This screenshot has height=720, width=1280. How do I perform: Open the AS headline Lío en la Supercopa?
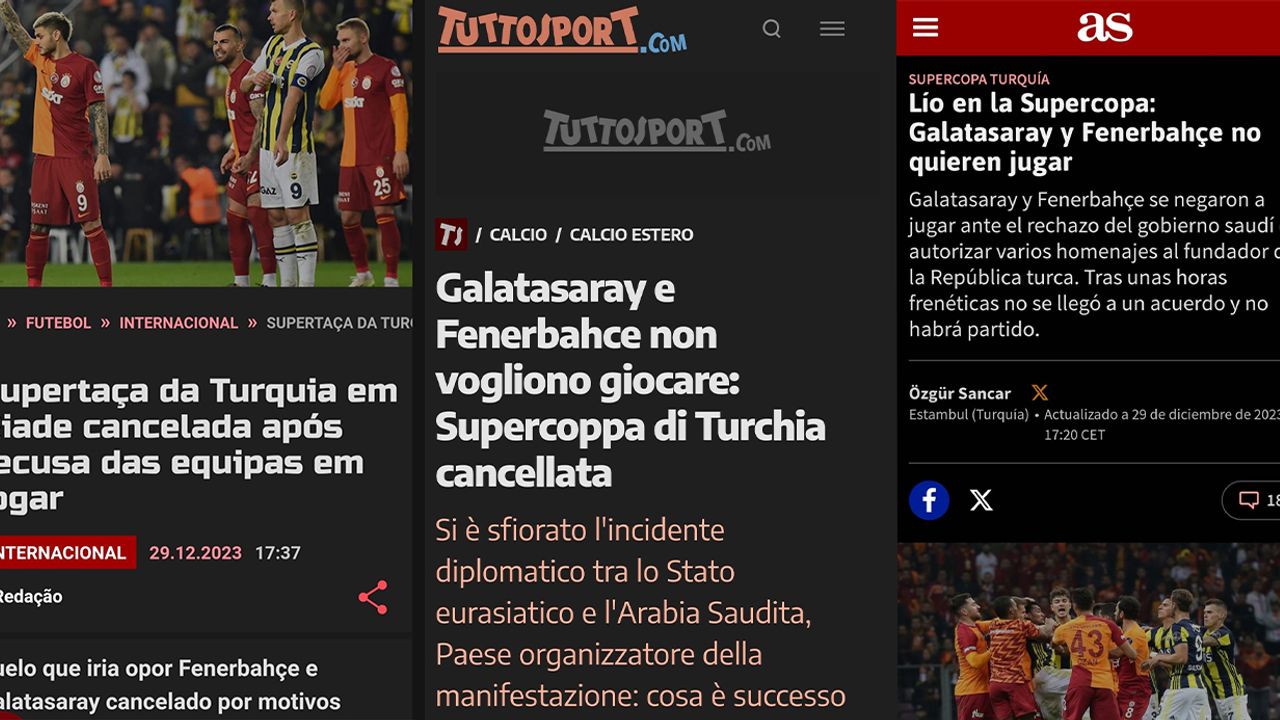[x=1085, y=132]
